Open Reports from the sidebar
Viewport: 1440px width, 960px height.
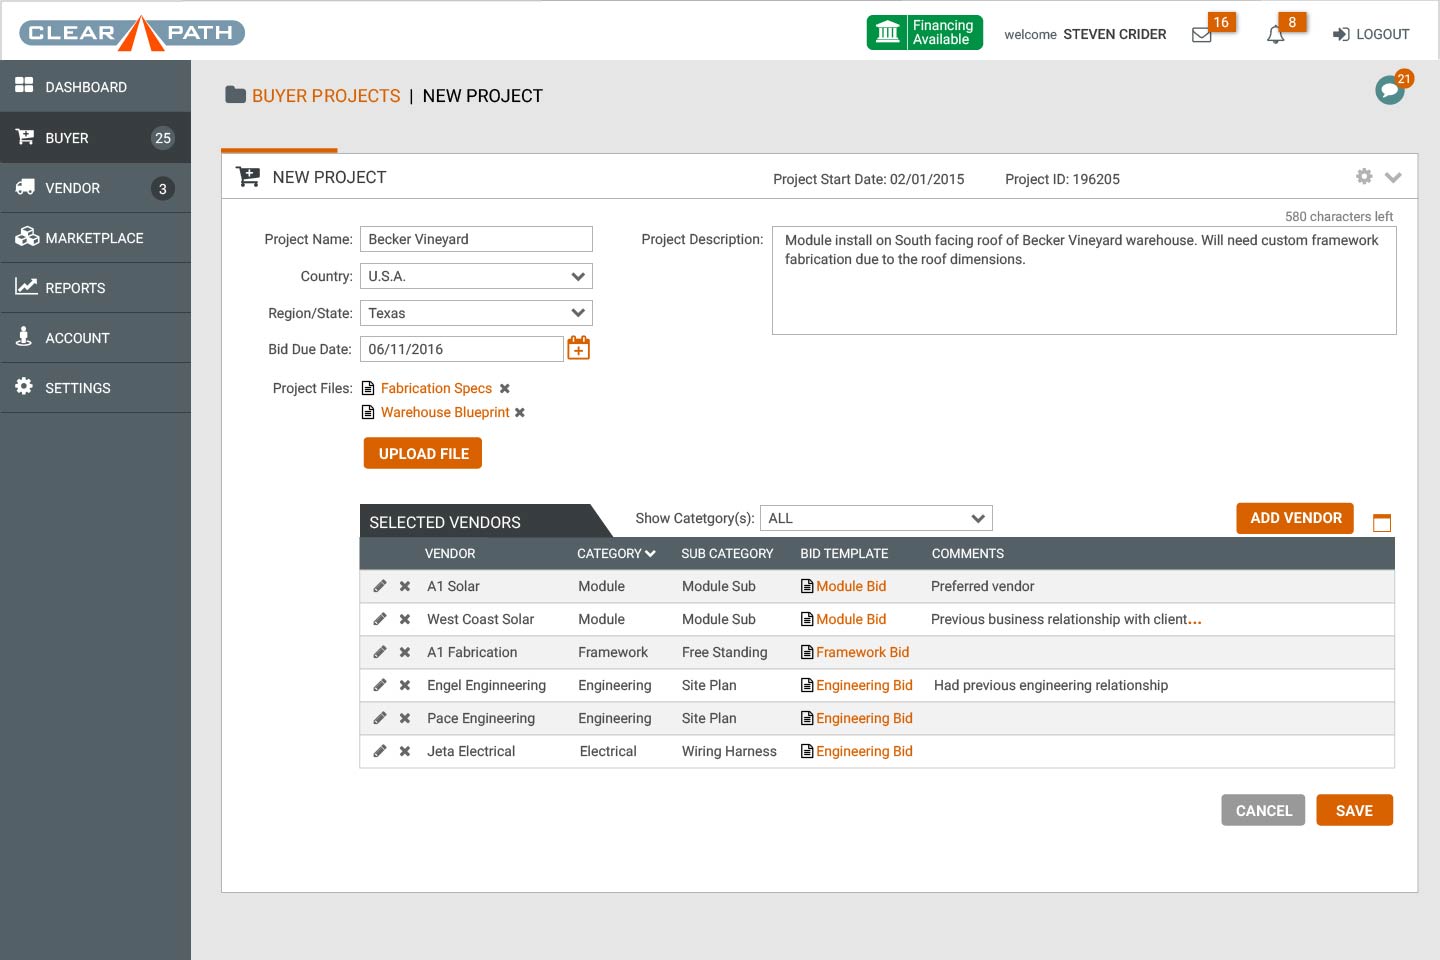pyautogui.click(x=95, y=288)
